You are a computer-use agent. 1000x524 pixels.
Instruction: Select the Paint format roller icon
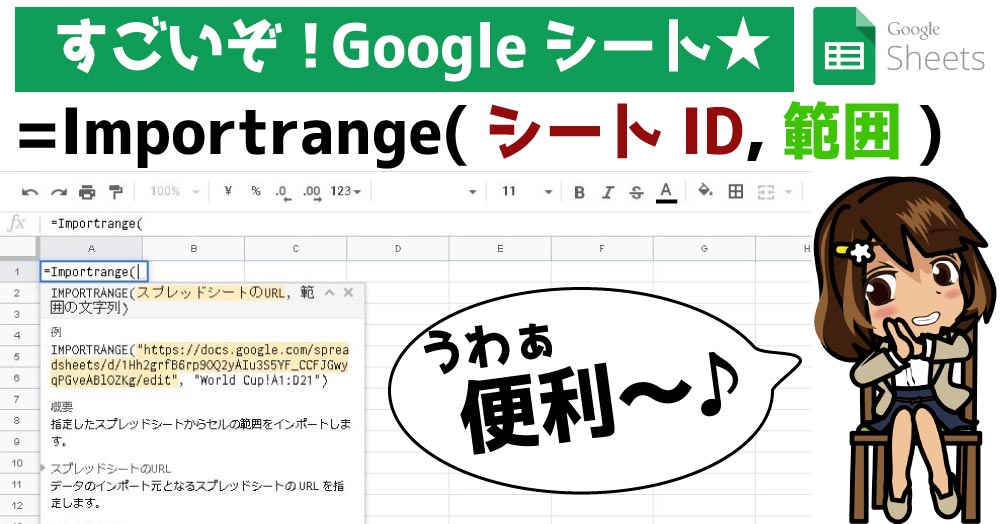pyautogui.click(x=115, y=191)
